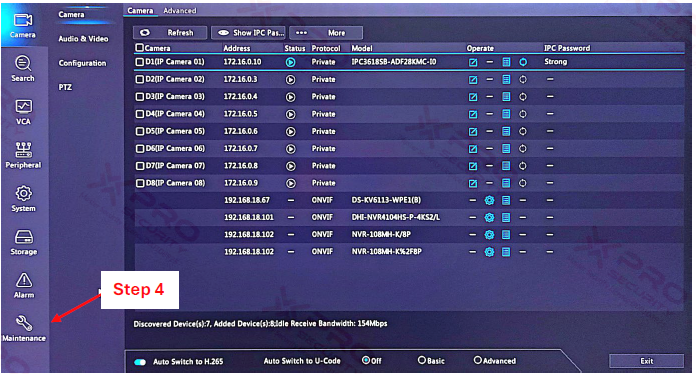Open System settings in sidebar
Screen dimensions: 696x374
(23, 199)
